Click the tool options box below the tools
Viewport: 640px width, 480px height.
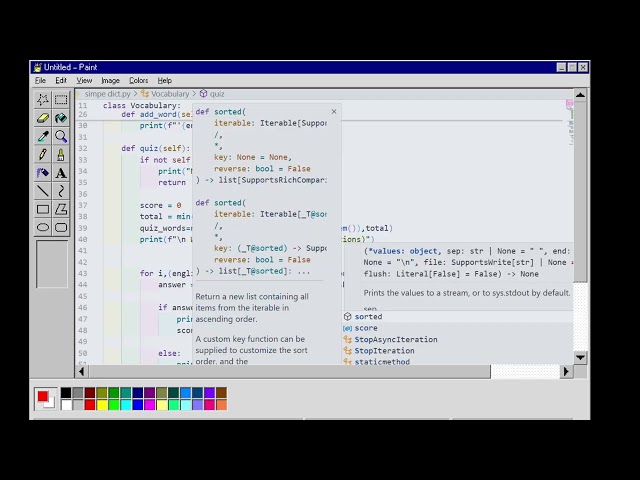click(x=52, y=264)
